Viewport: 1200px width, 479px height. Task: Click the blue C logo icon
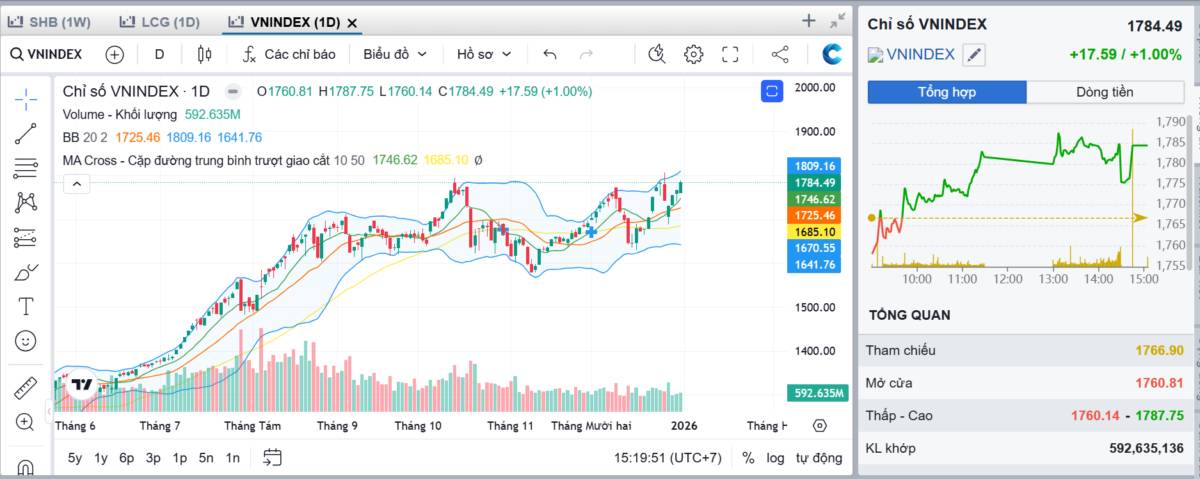(x=832, y=54)
